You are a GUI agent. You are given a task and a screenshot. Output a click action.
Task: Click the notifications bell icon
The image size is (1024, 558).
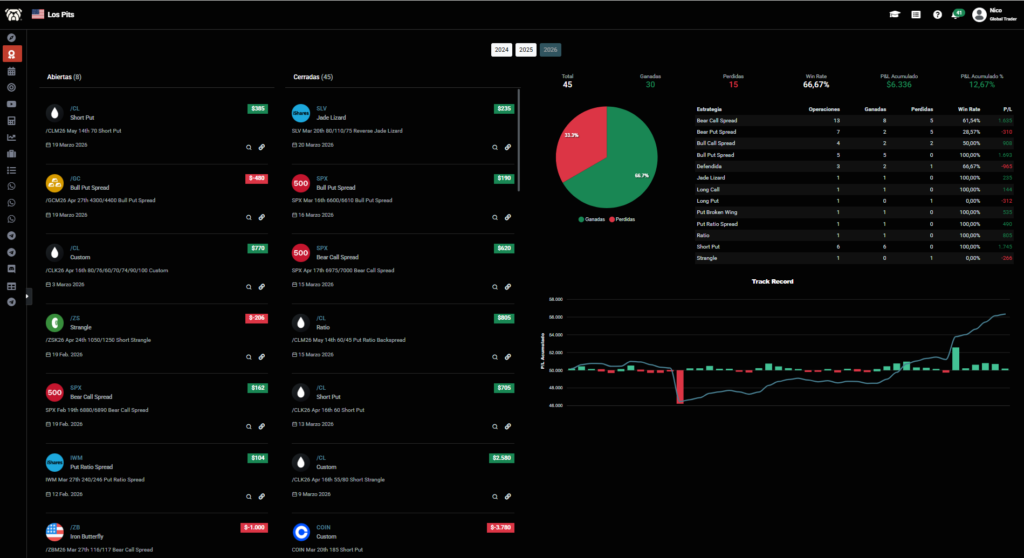click(956, 14)
